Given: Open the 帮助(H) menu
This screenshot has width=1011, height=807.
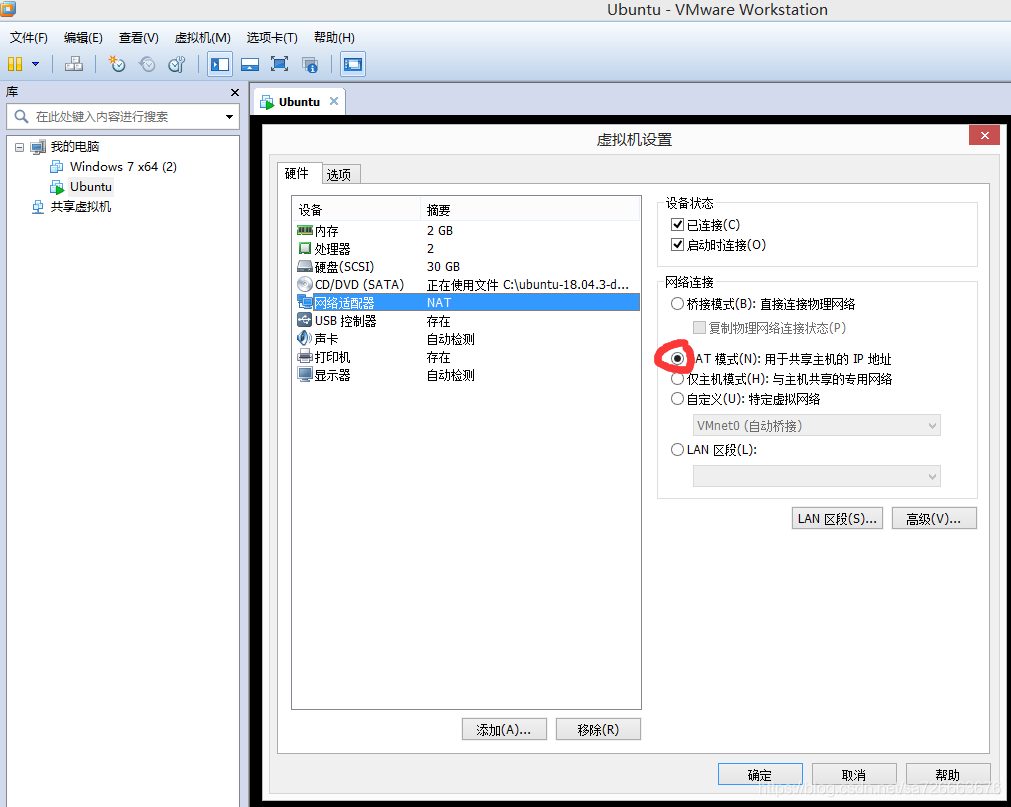Looking at the screenshot, I should [x=334, y=37].
